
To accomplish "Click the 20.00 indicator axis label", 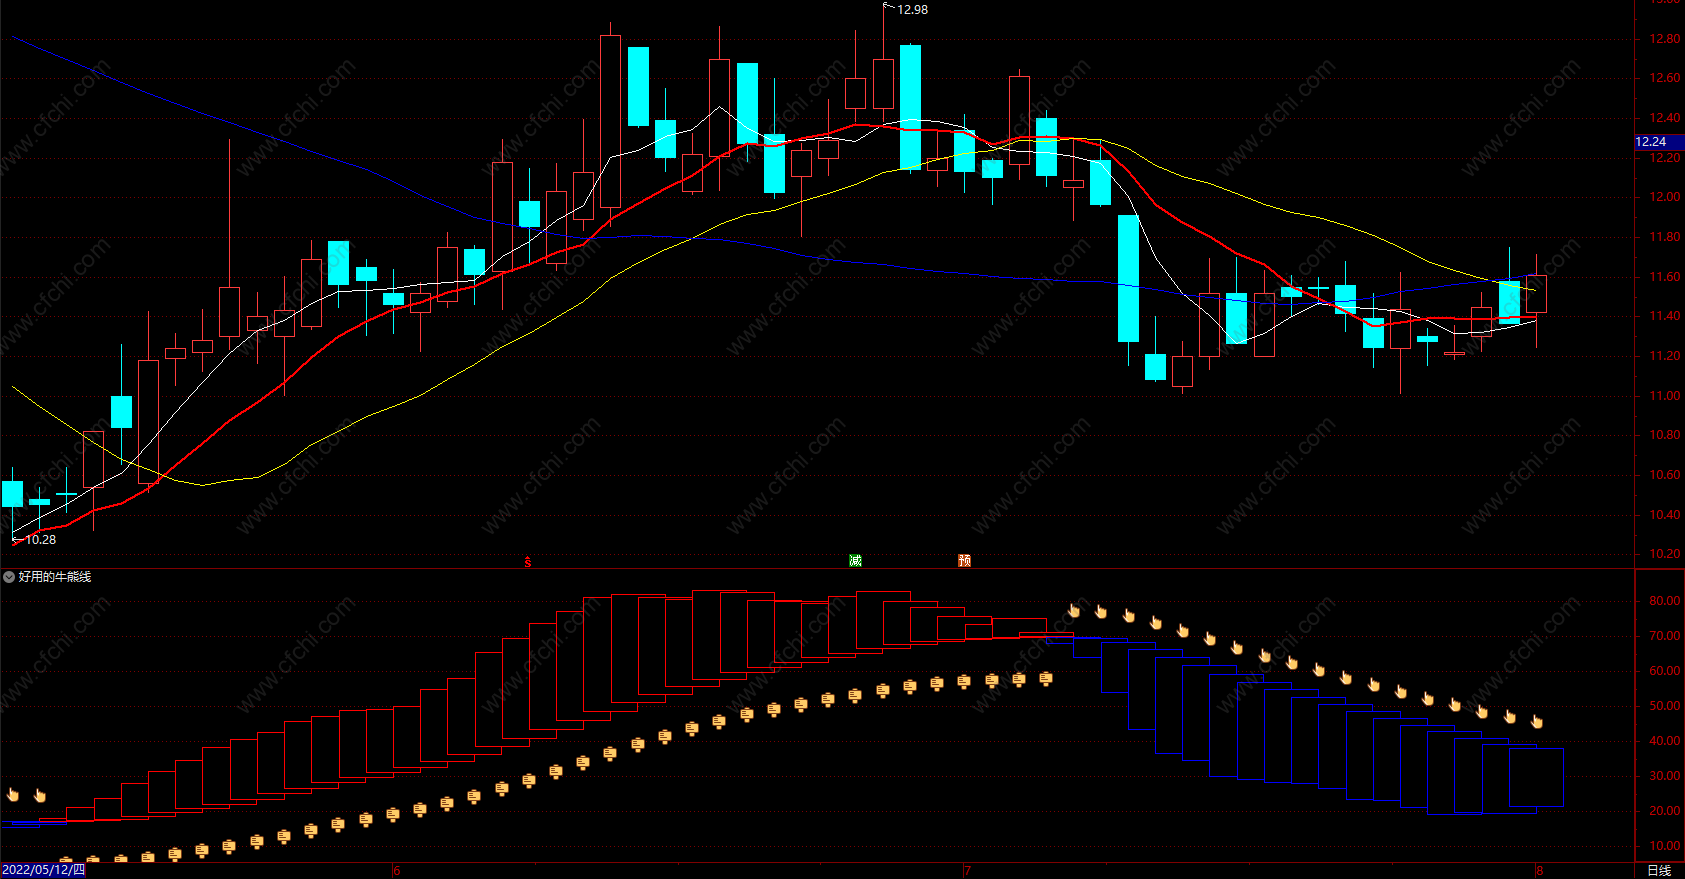I will [x=1665, y=811].
